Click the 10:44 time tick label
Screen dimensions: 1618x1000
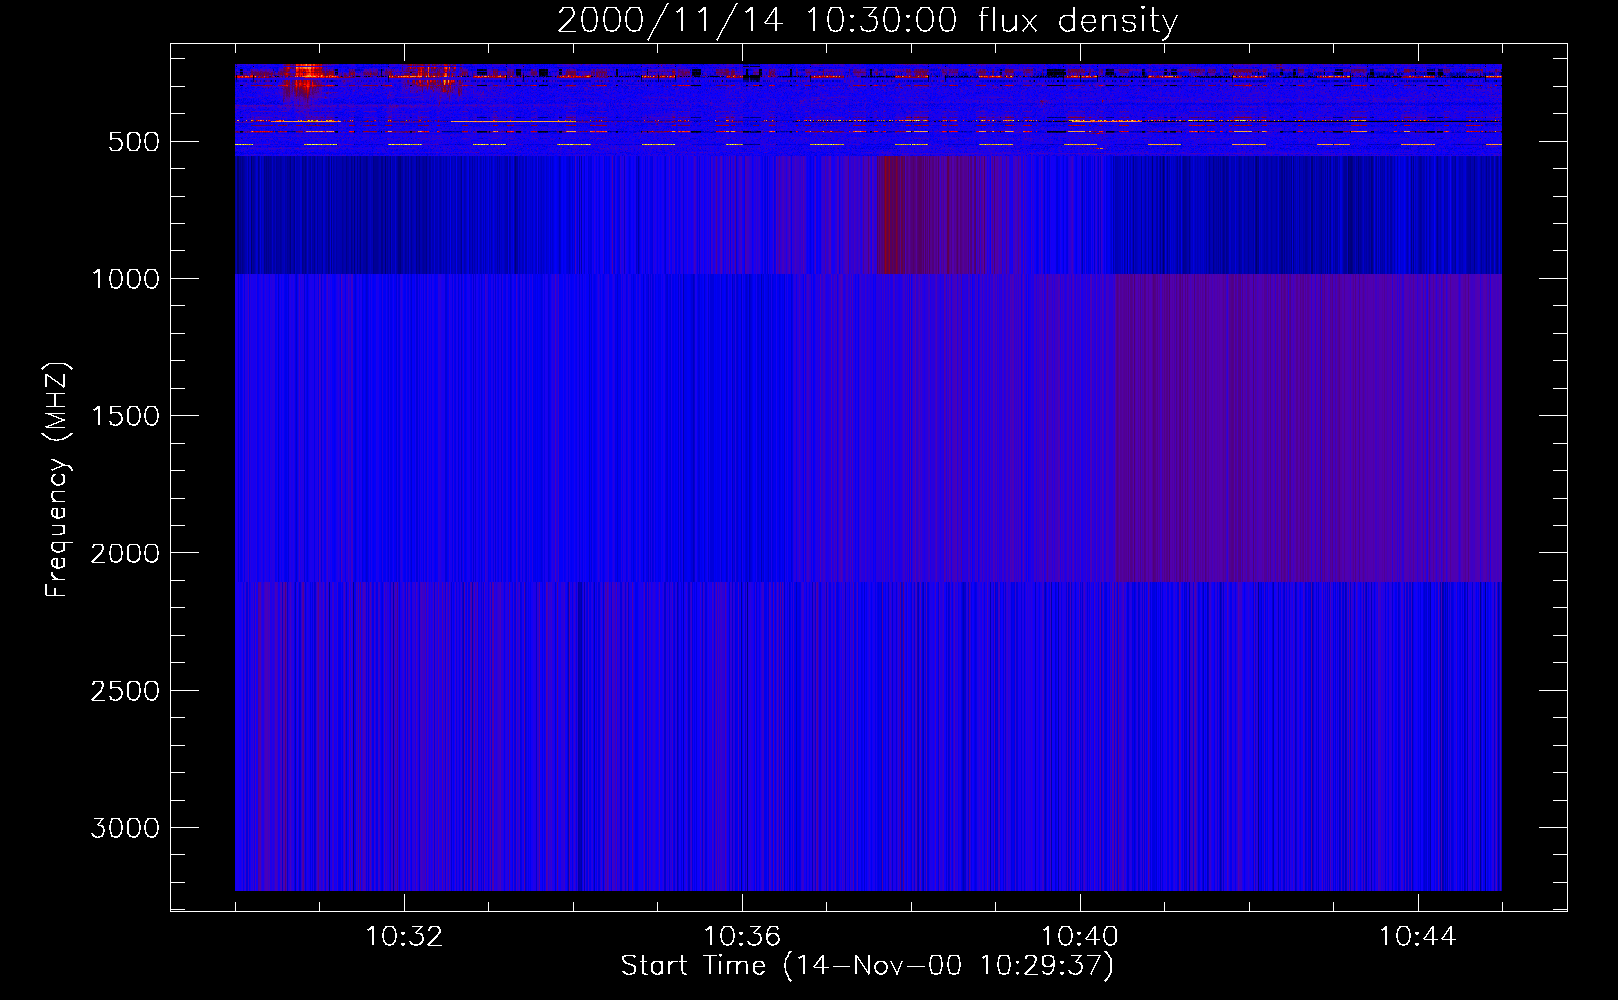tap(1418, 937)
